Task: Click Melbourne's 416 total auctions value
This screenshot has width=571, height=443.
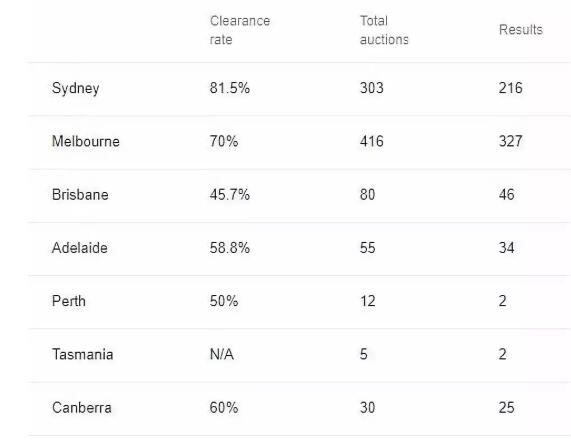Action: click(x=371, y=141)
